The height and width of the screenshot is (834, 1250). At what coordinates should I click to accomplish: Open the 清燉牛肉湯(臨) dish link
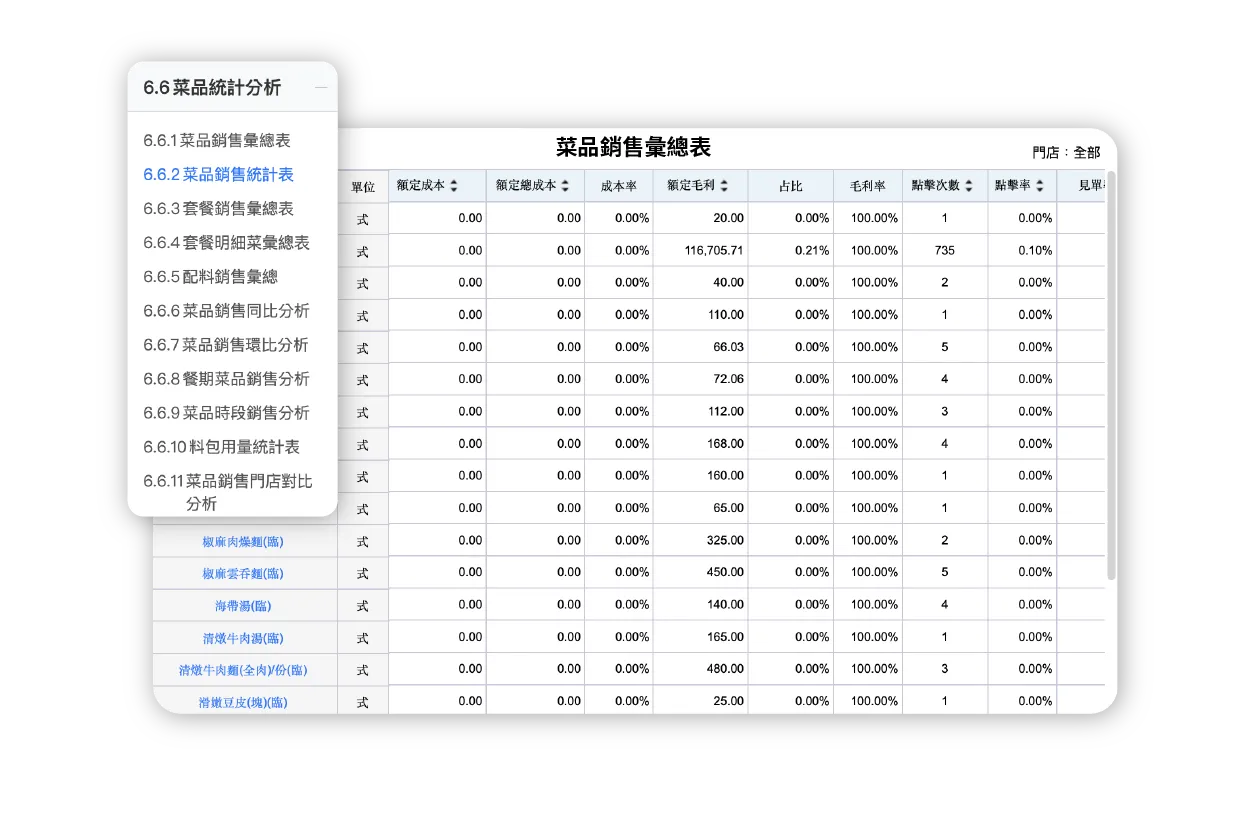click(x=243, y=638)
